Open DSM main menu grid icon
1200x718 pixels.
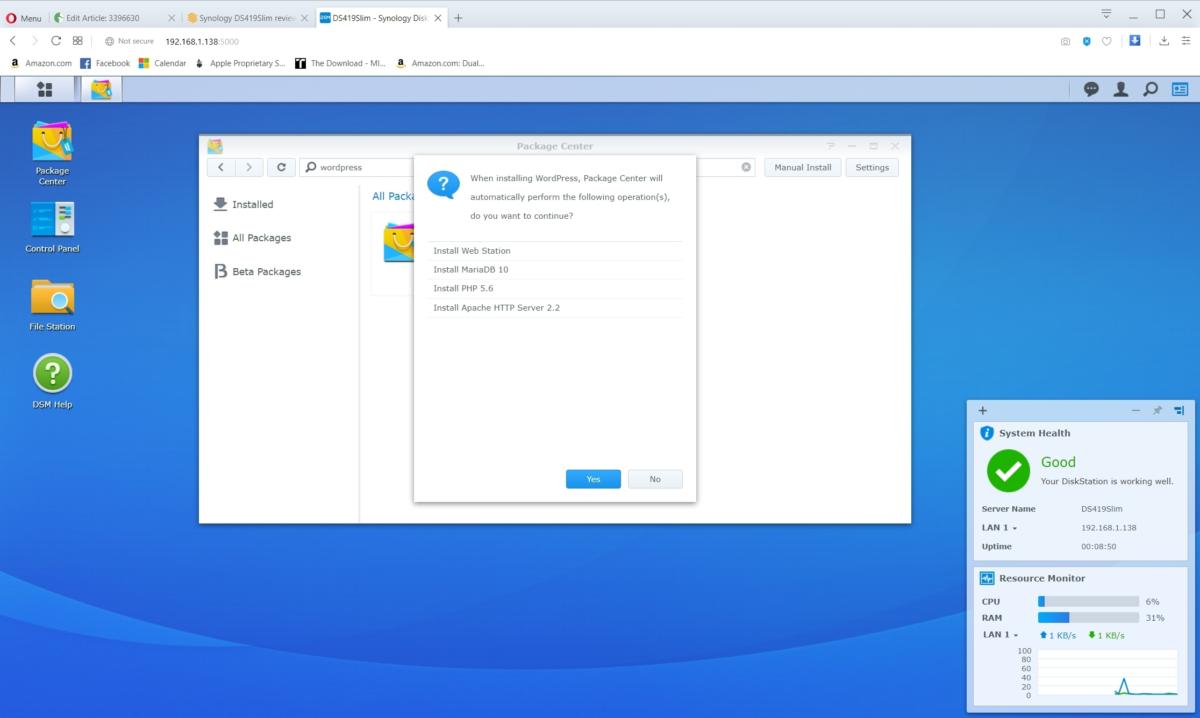coord(44,89)
